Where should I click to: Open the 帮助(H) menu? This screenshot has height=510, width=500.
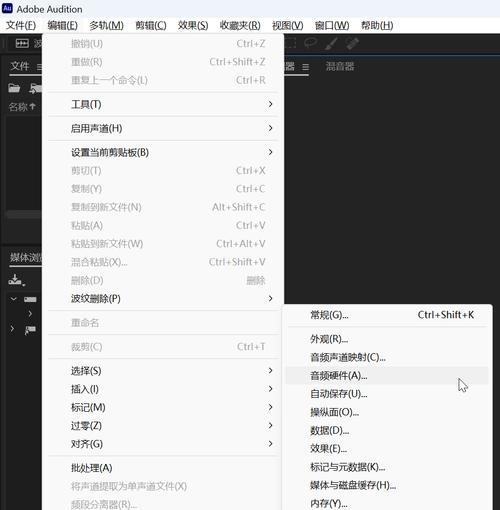pos(377,25)
